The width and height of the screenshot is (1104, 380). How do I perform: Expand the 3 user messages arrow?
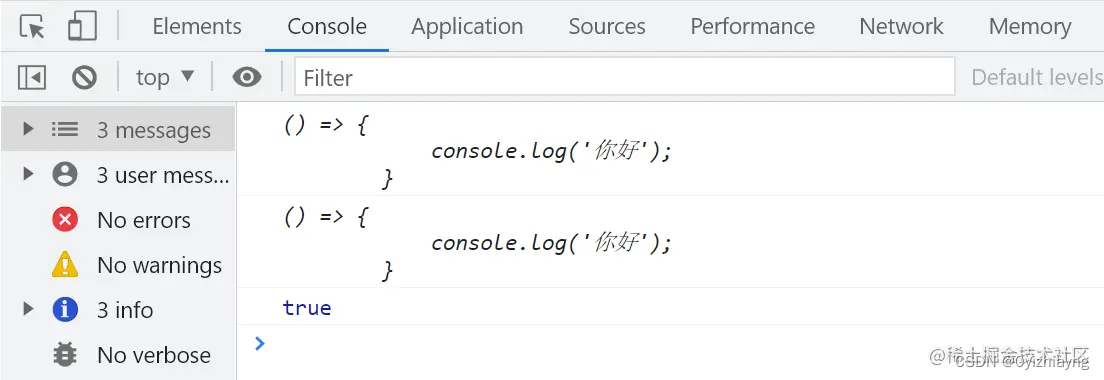[x=28, y=174]
